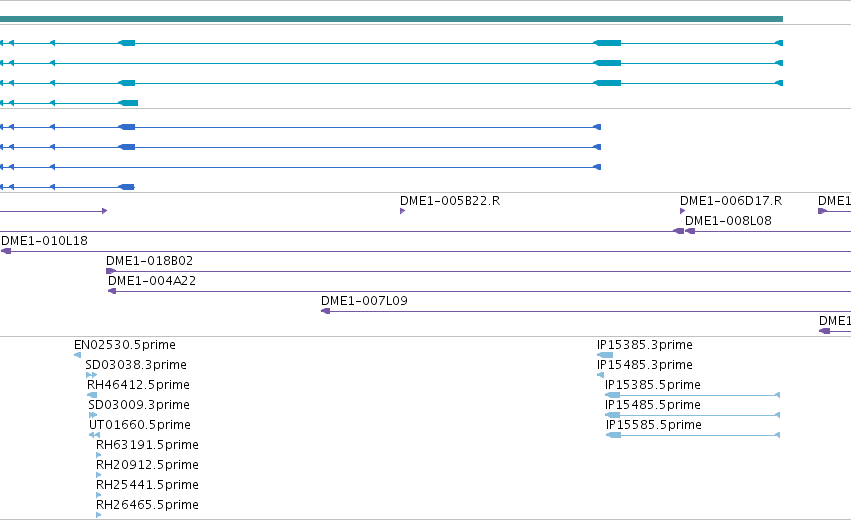Select the IP15585.5prime EST label
The image size is (851, 520).
point(654,426)
